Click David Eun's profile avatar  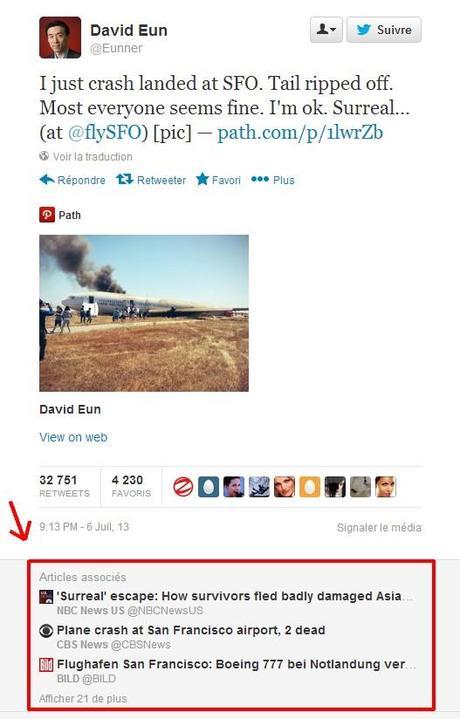pyautogui.click(x=60, y=38)
